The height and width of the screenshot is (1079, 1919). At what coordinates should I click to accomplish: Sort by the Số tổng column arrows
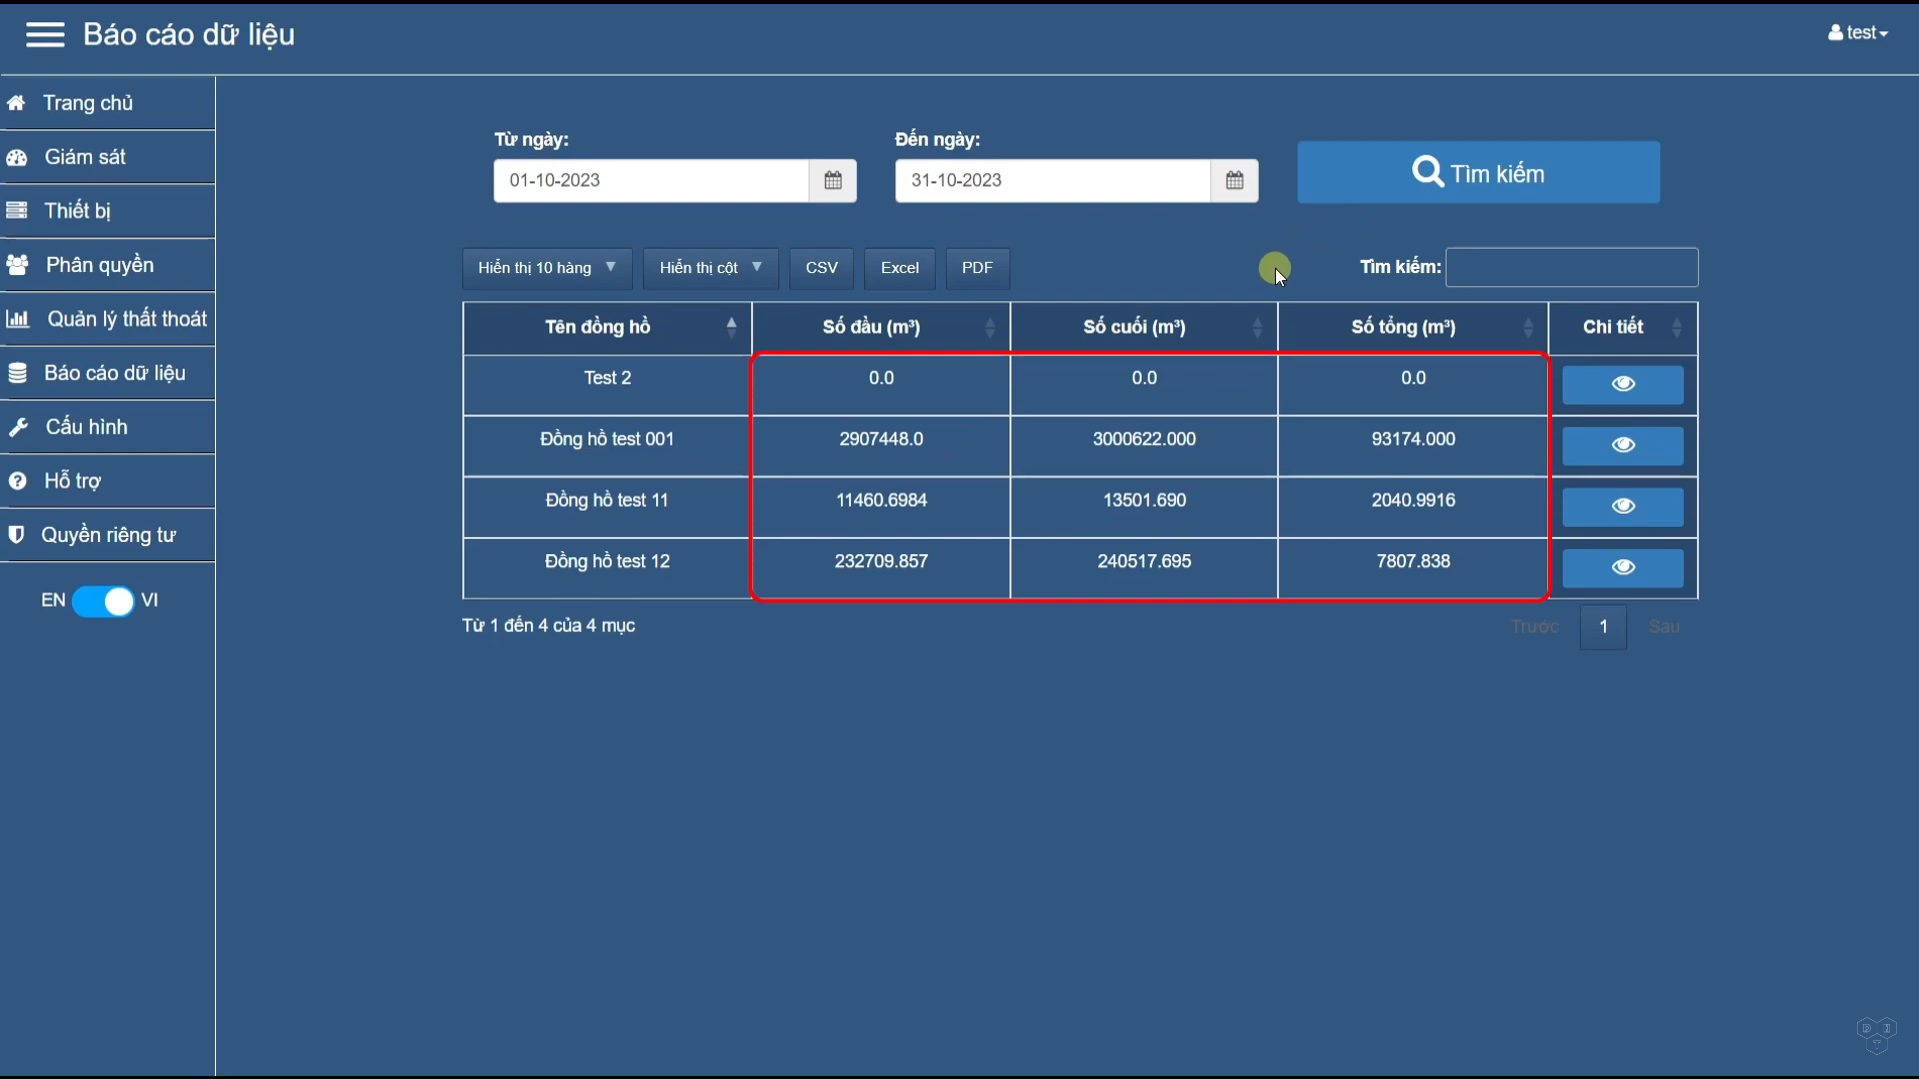(x=1529, y=327)
